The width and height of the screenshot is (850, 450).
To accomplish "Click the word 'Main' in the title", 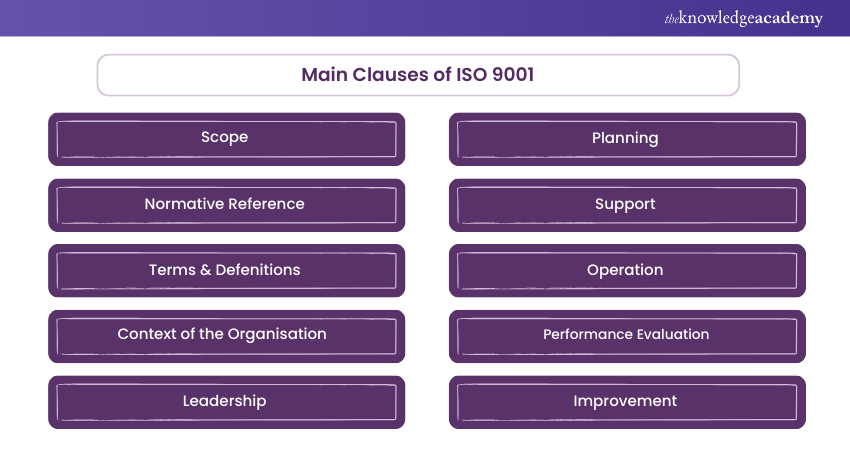I will pyautogui.click(x=324, y=75).
